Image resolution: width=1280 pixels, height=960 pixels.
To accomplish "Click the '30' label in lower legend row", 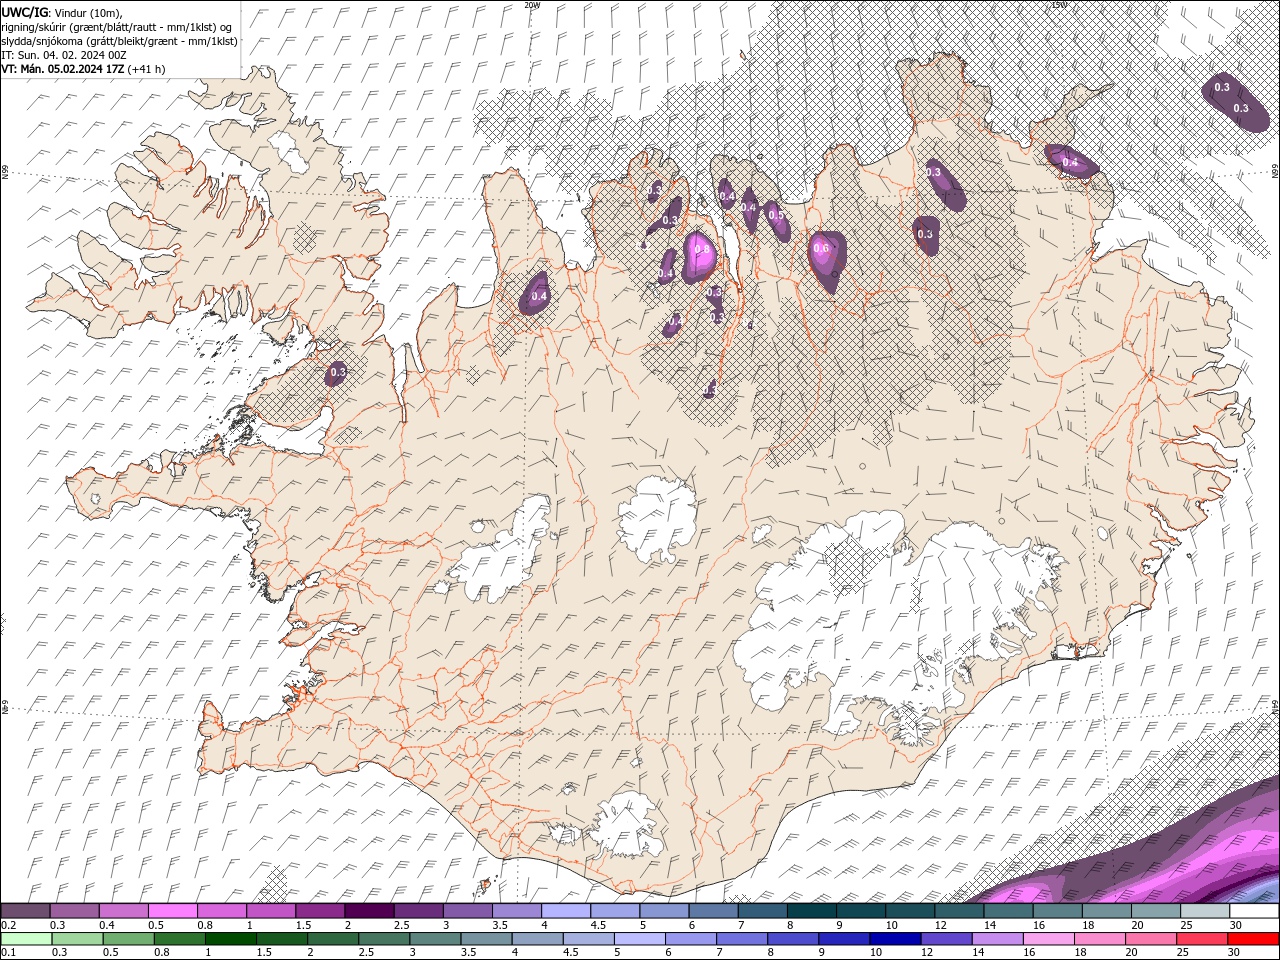I will point(1233,953).
